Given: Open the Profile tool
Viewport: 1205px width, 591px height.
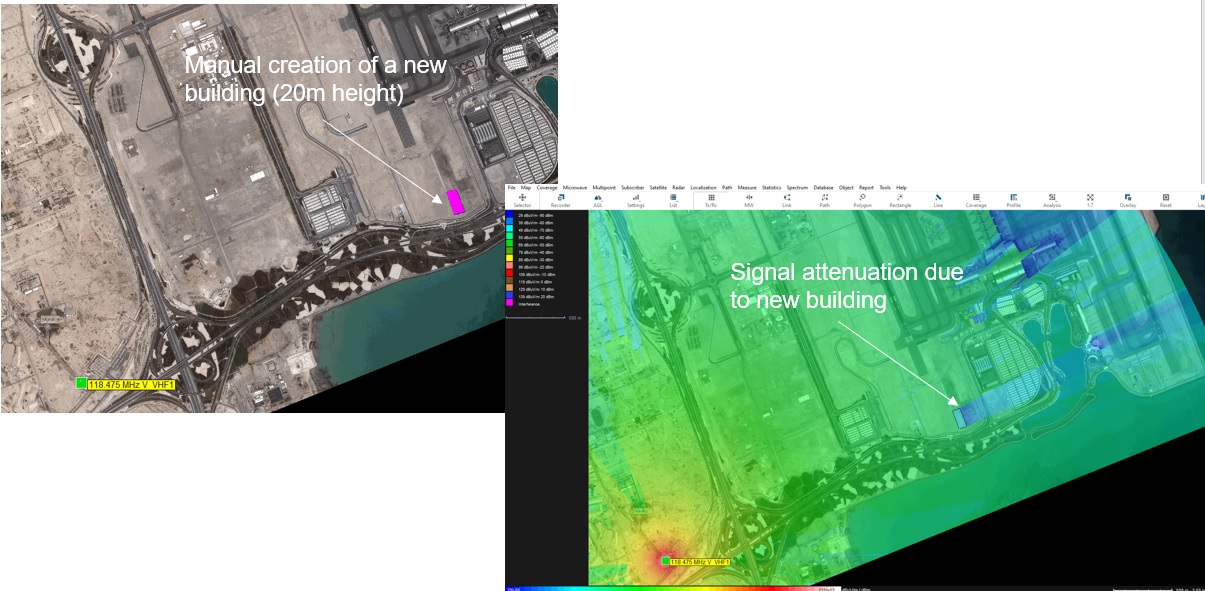Looking at the screenshot, I should 1014,200.
